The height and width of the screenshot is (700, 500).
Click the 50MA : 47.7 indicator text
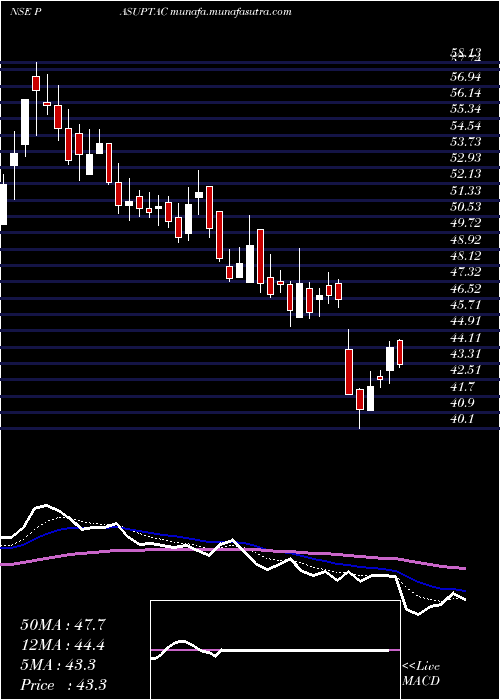click(x=63, y=625)
